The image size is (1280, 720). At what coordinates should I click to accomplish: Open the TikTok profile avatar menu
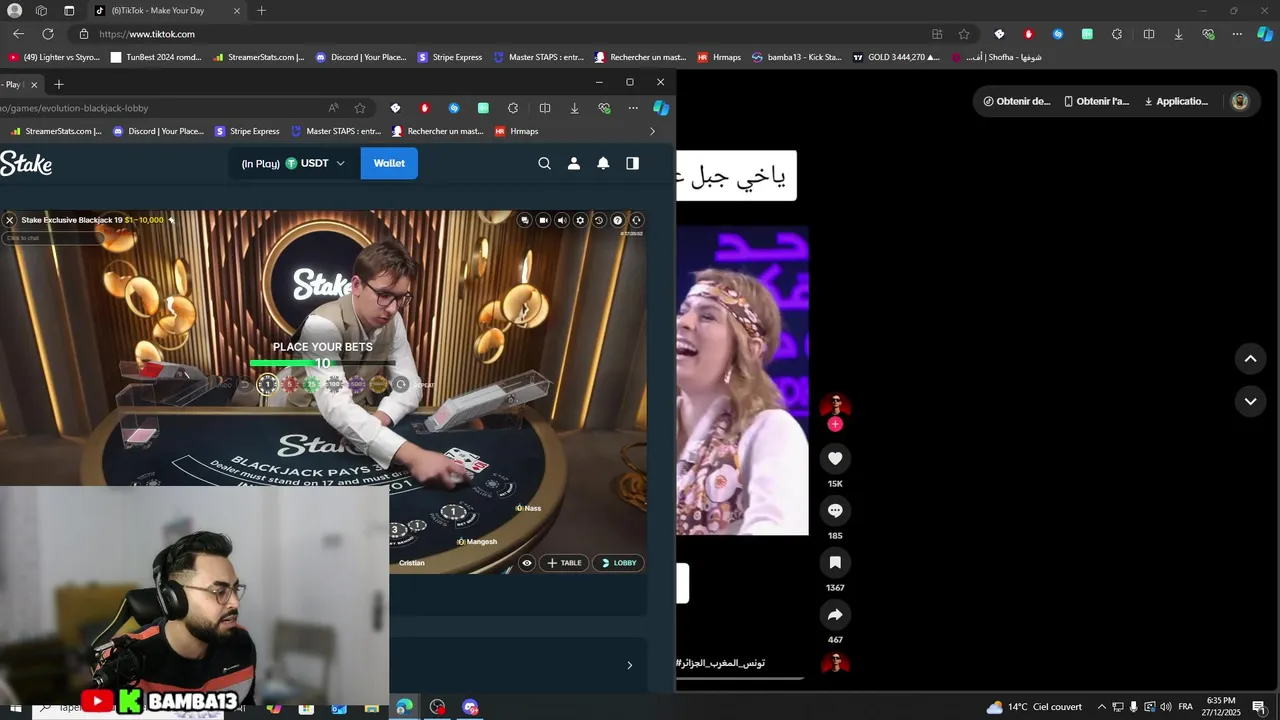pos(1240,101)
